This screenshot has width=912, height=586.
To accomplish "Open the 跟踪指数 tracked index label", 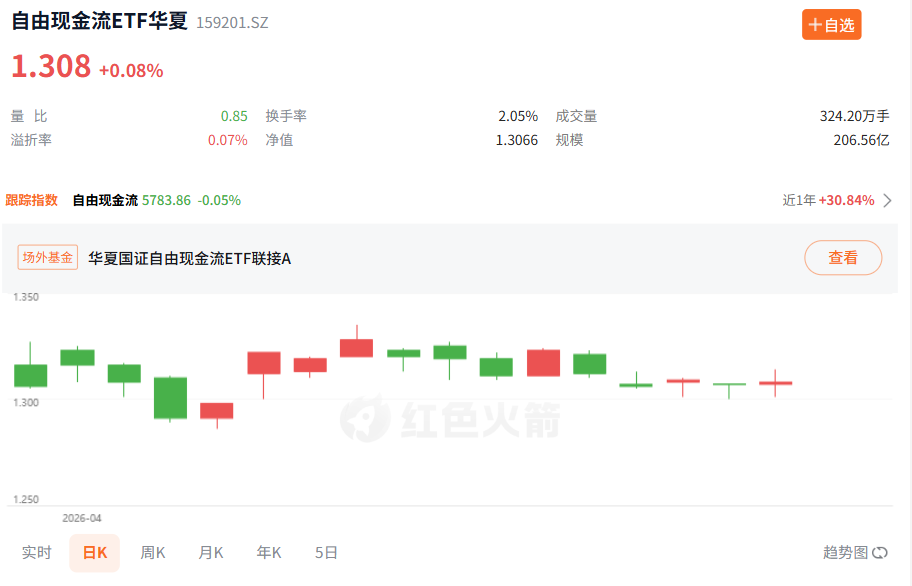I will (x=31, y=200).
